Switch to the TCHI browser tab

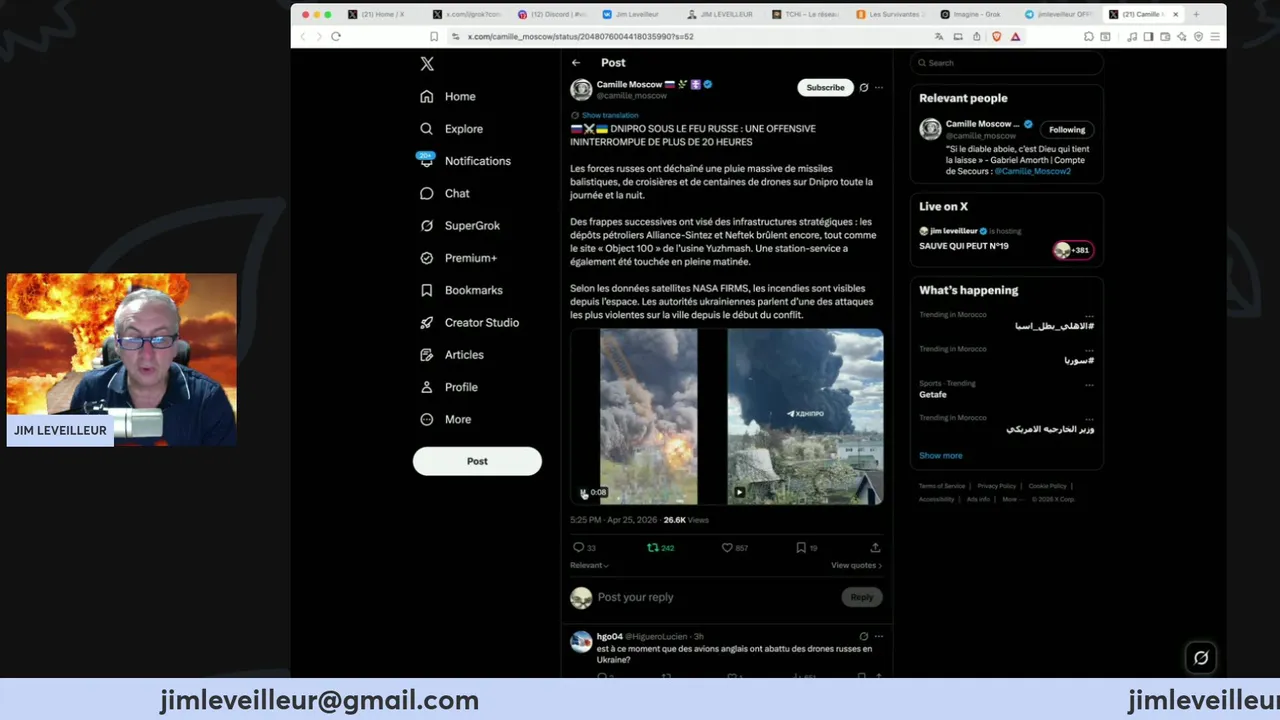pos(807,15)
